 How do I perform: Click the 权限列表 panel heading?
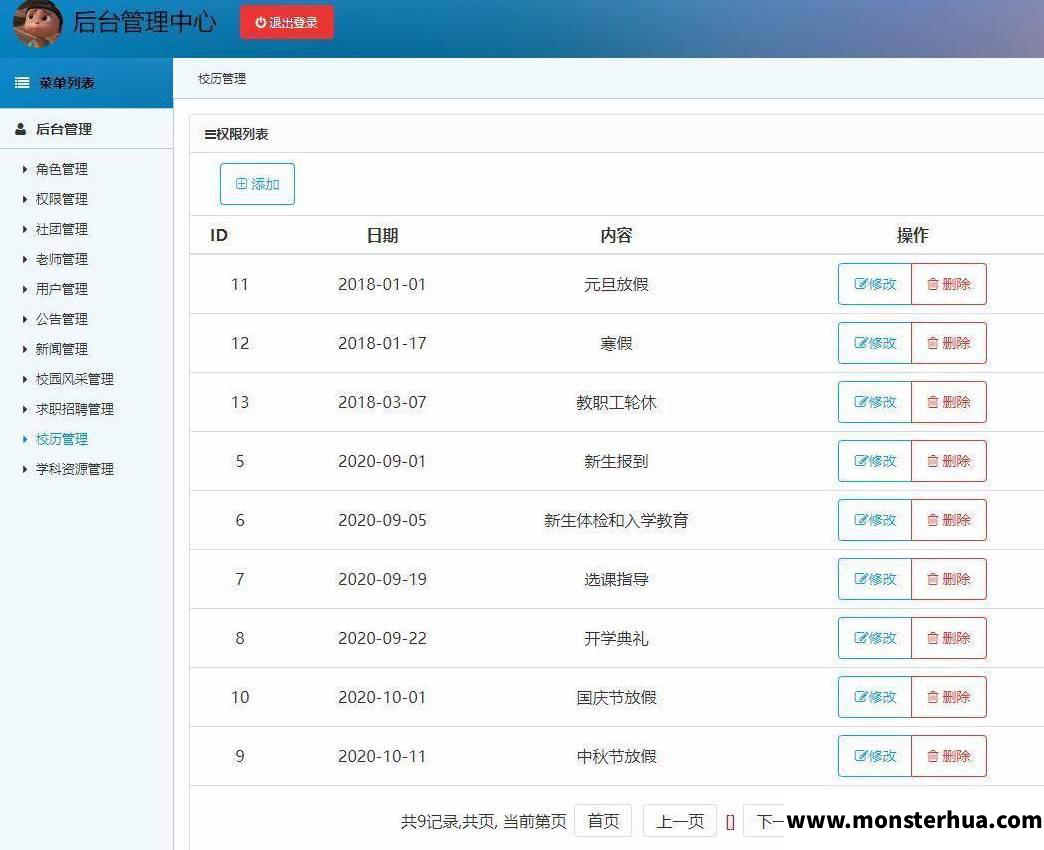[x=236, y=134]
